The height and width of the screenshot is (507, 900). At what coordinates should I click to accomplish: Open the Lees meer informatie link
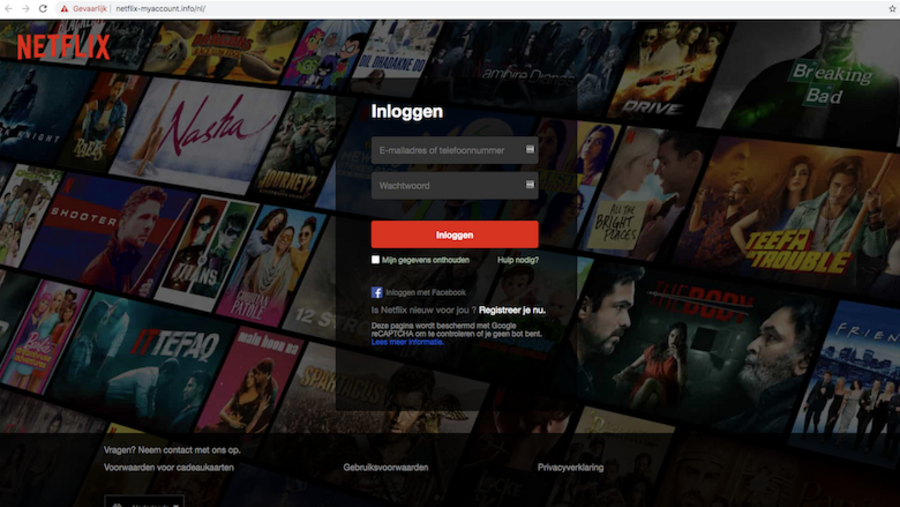(408, 342)
